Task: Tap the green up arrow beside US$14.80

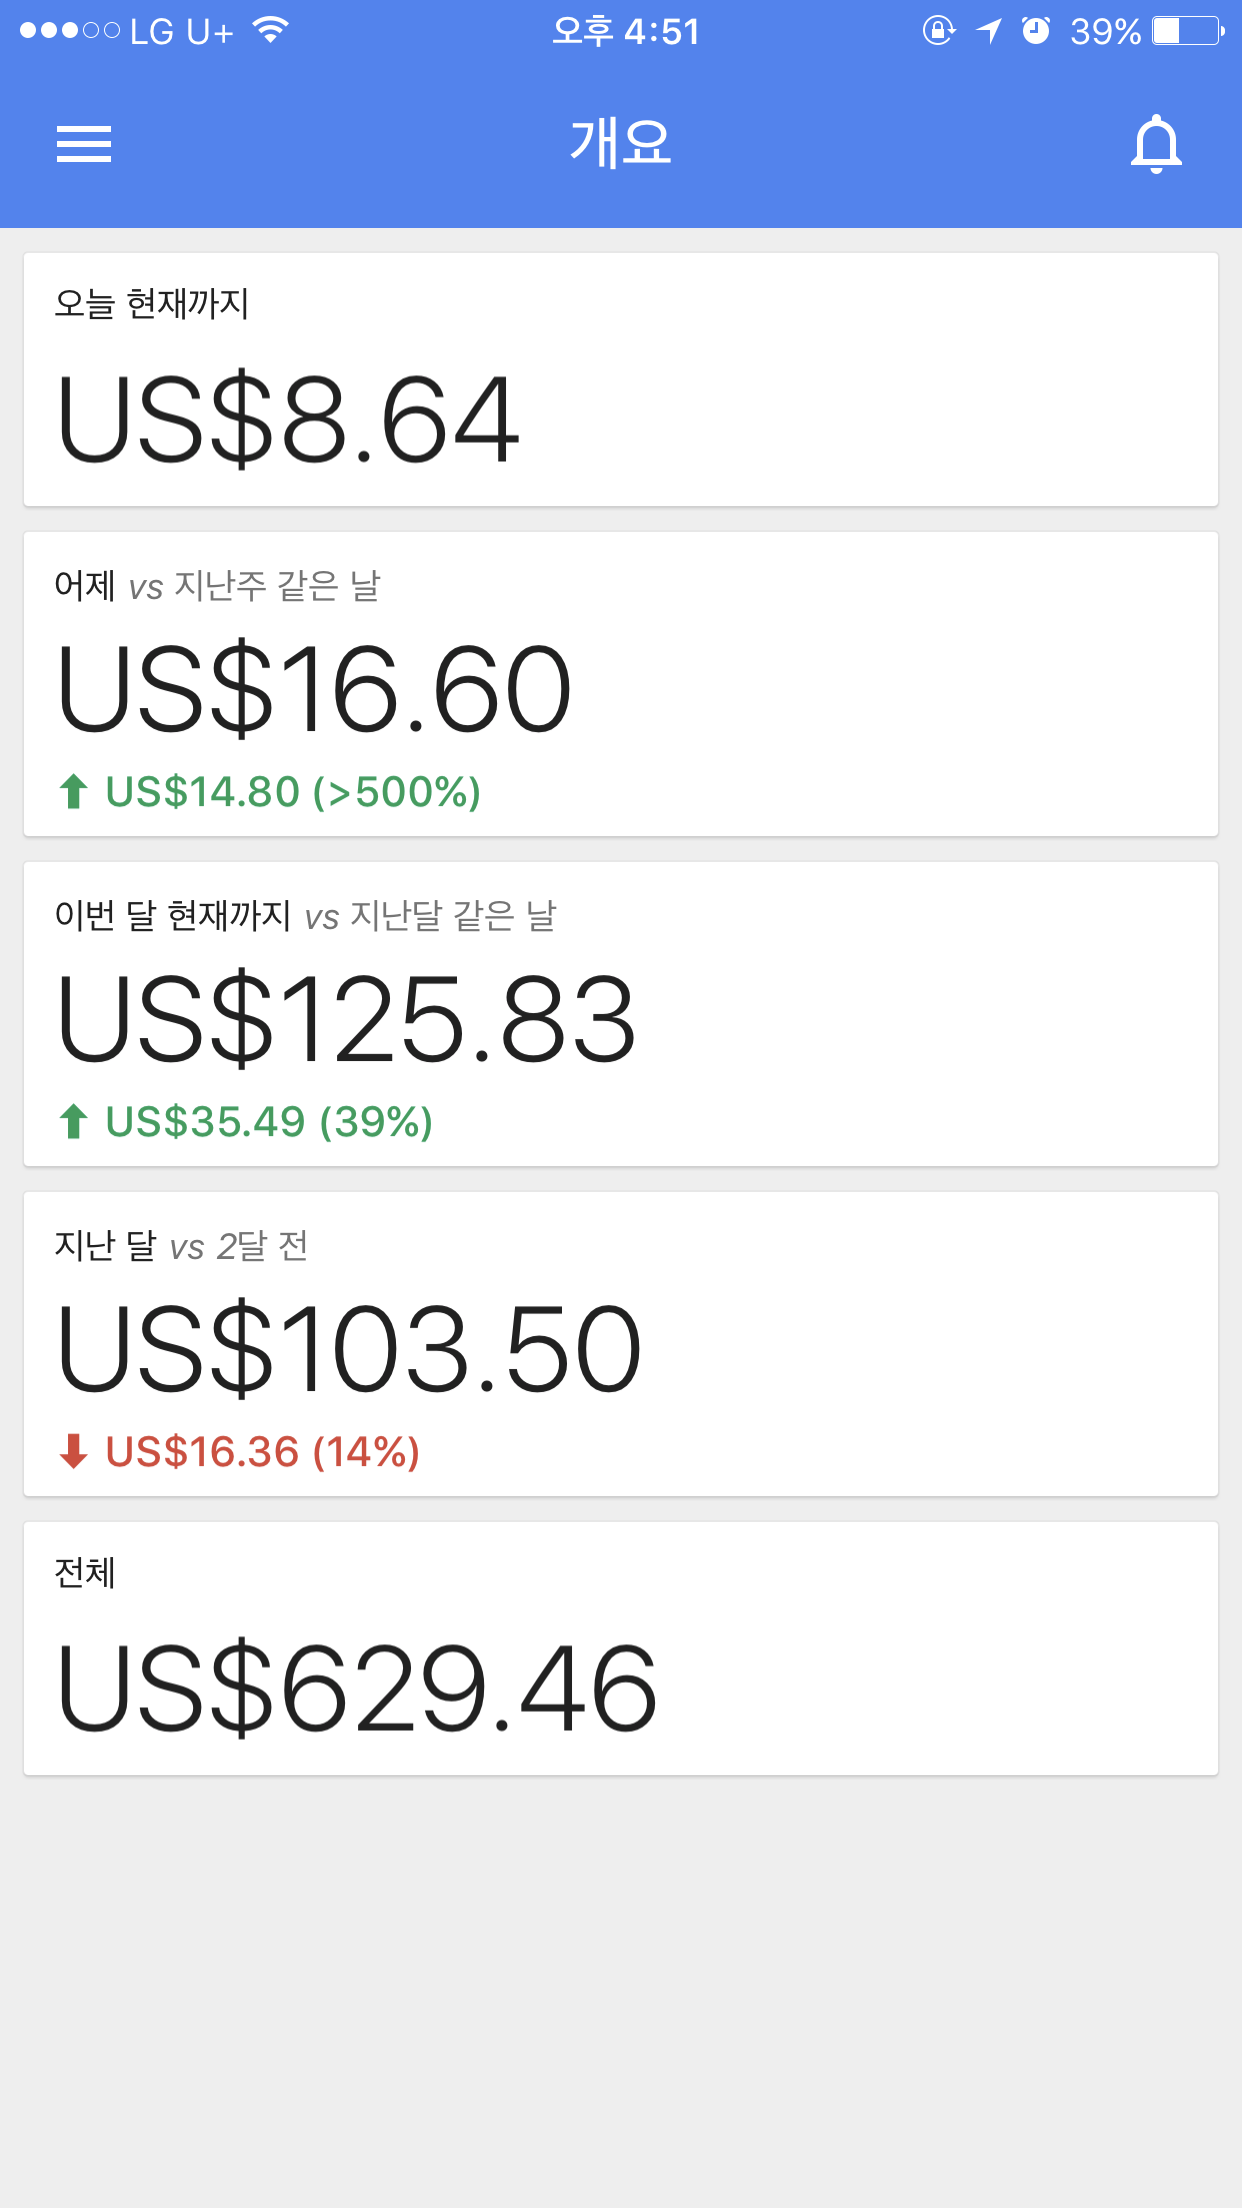Action: click(73, 791)
